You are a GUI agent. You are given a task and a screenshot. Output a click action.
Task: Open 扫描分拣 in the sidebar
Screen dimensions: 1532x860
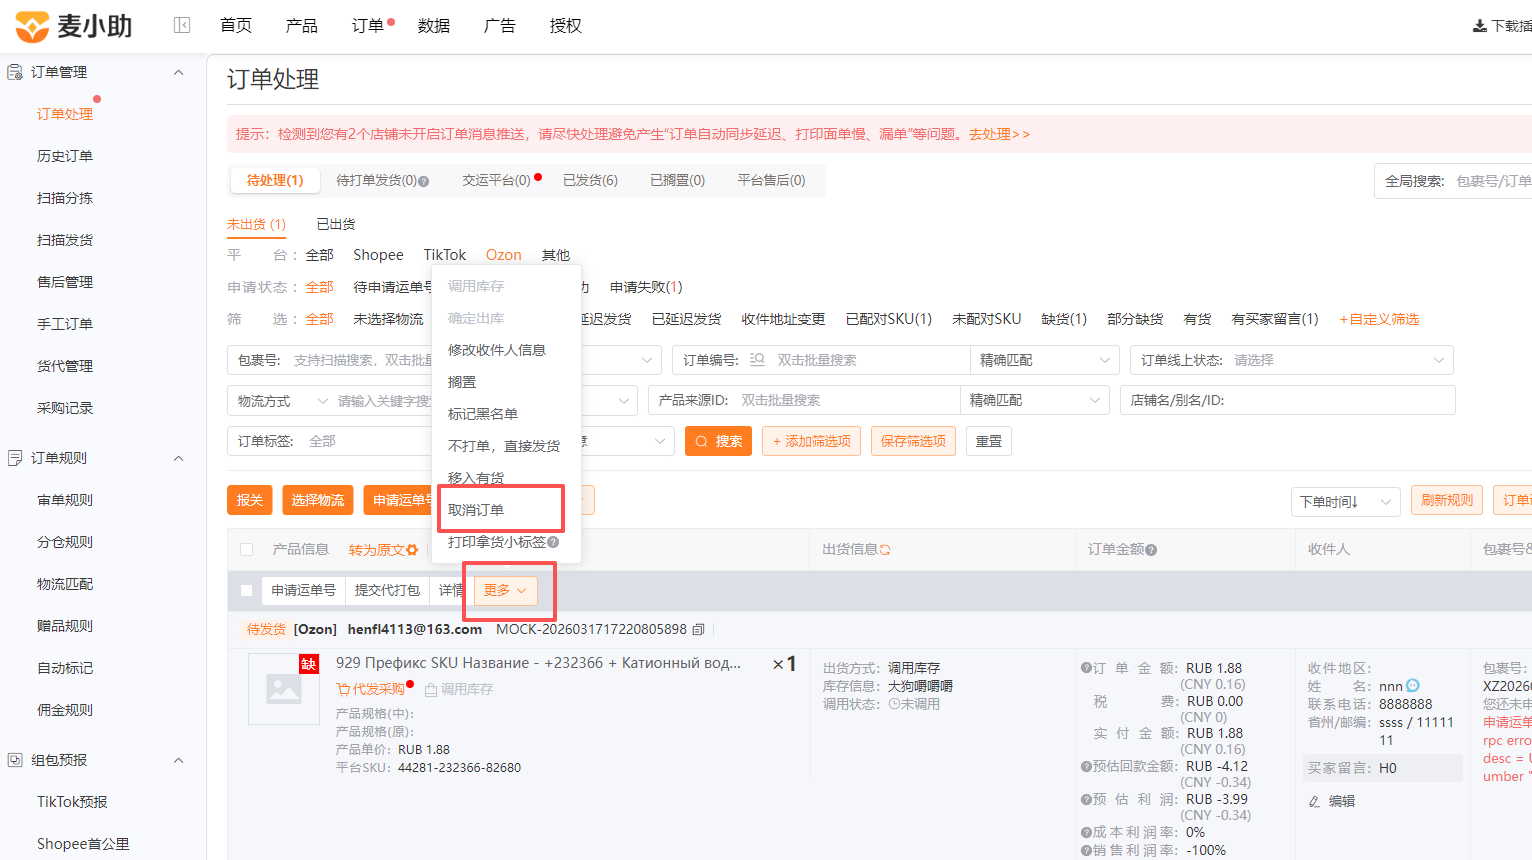coord(65,198)
